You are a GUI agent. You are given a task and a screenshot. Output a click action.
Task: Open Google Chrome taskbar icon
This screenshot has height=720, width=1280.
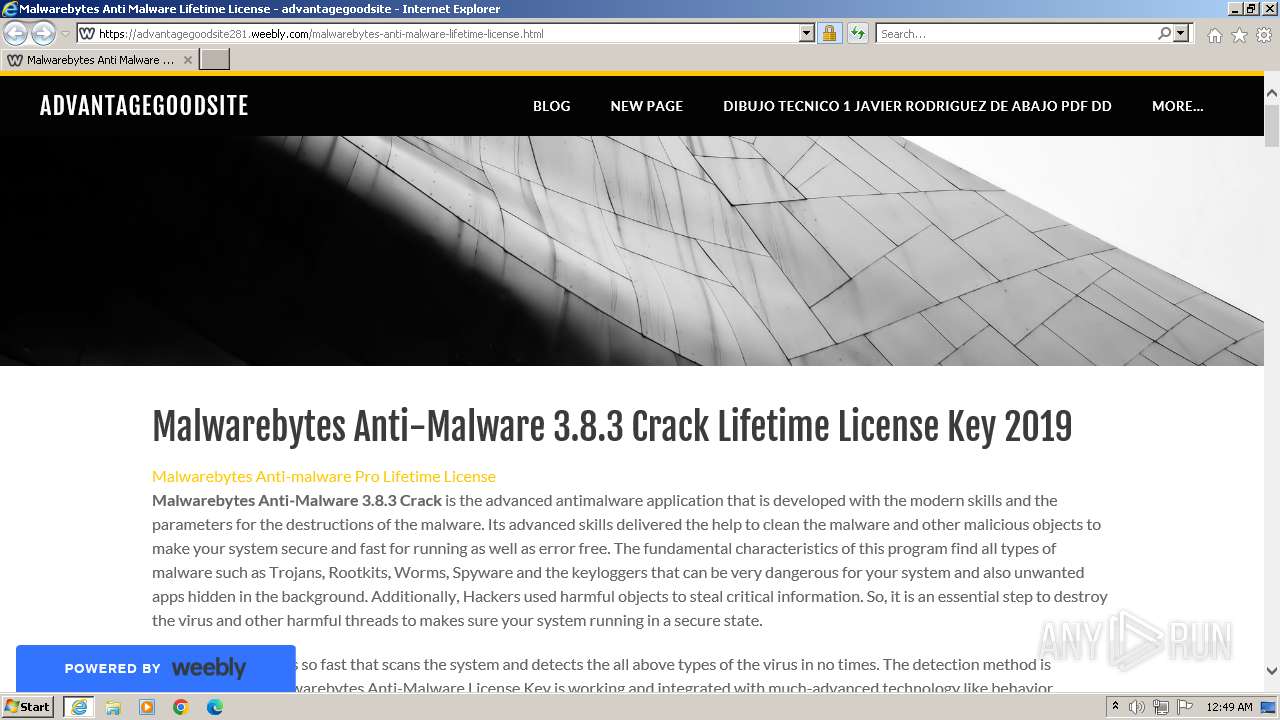pyautogui.click(x=181, y=707)
